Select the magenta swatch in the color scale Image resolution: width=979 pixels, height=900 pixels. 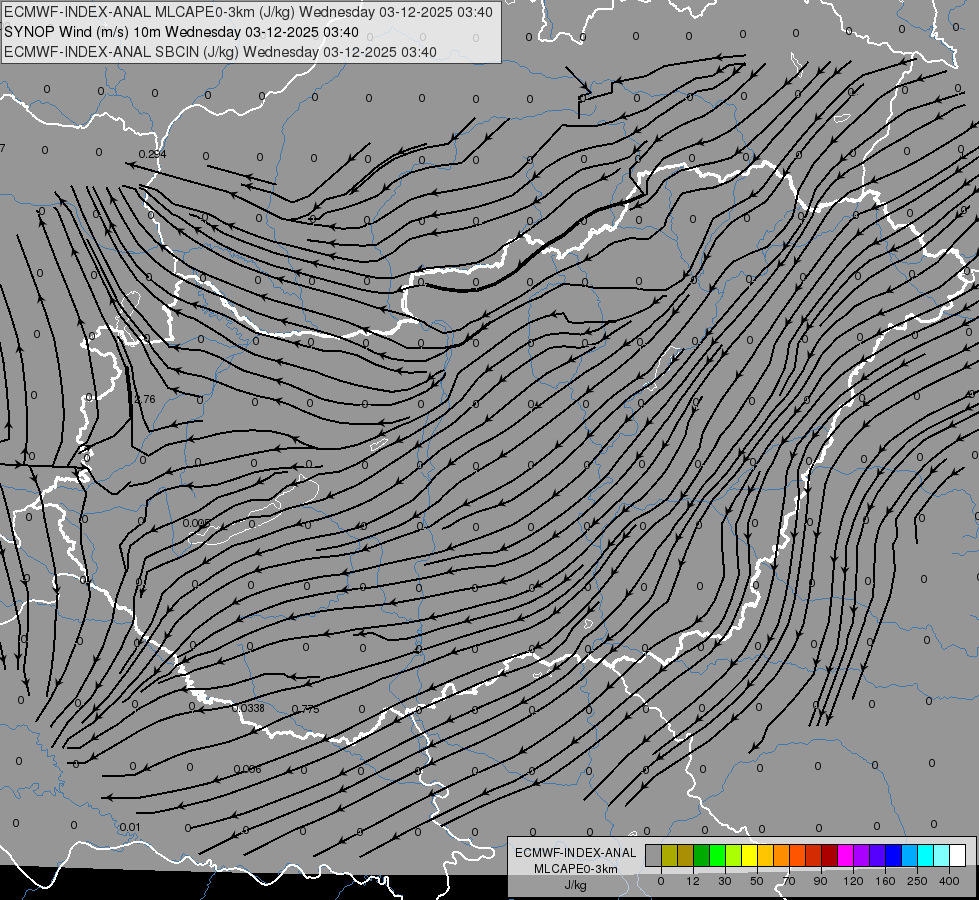point(845,855)
